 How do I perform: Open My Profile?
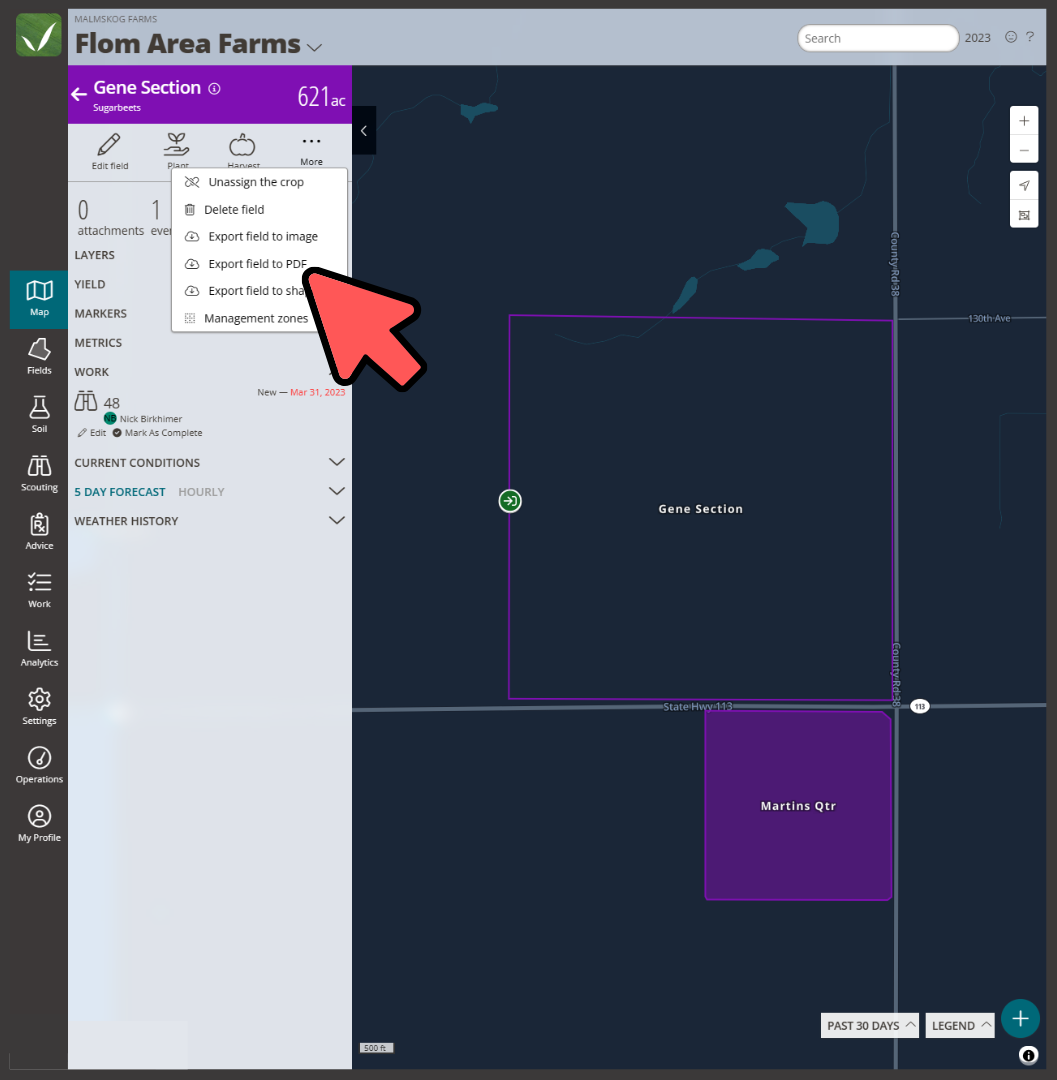[39, 824]
